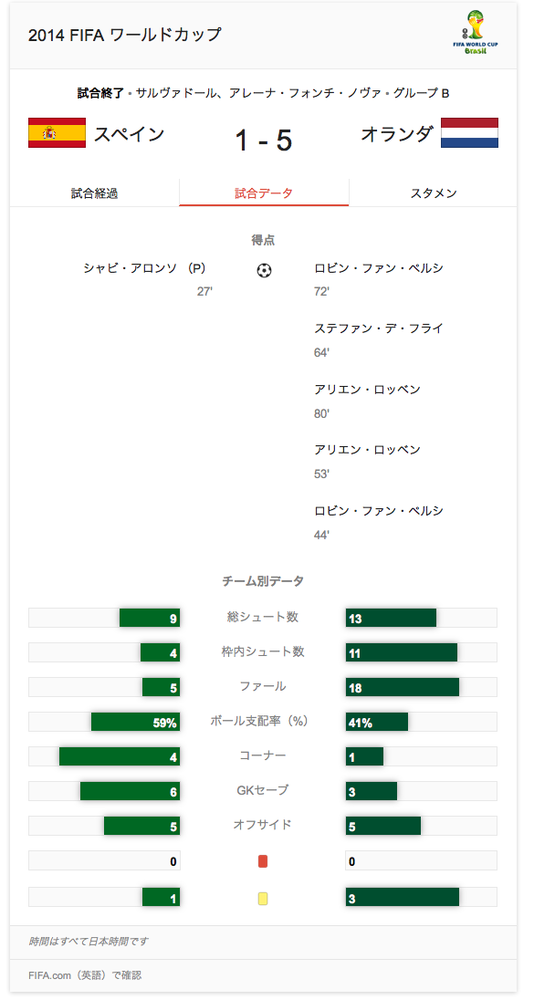
Task: Click scorer ステファン・デ・フライ
Action: coord(378,328)
